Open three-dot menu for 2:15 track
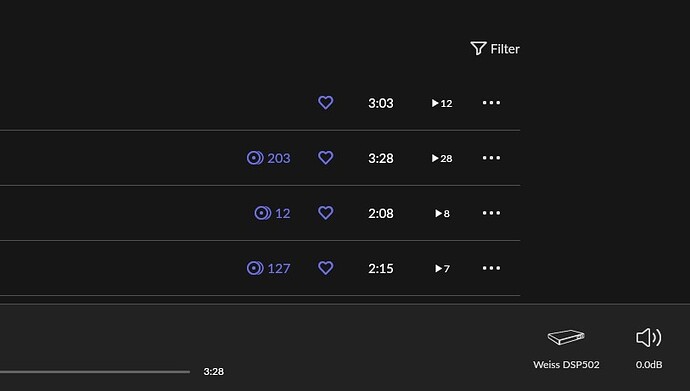The image size is (690, 391). point(491,268)
